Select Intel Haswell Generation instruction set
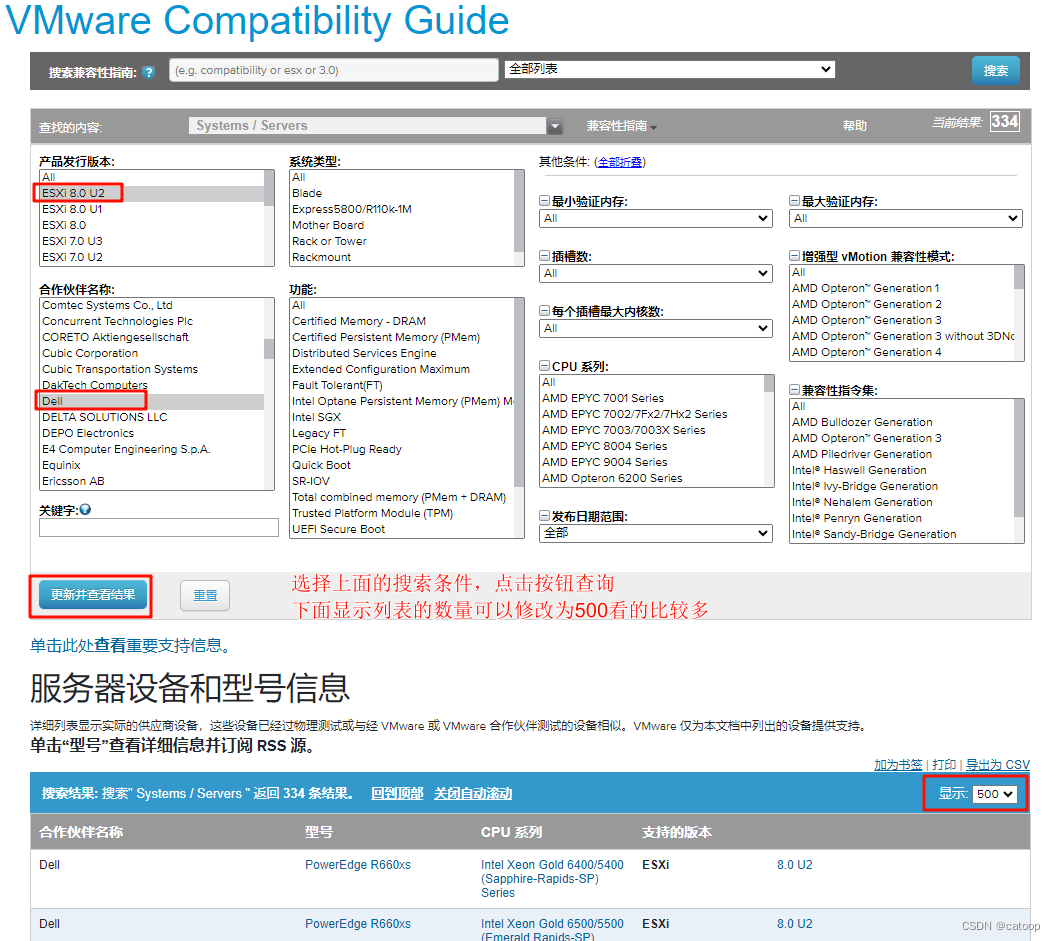The image size is (1056, 941). (902, 470)
